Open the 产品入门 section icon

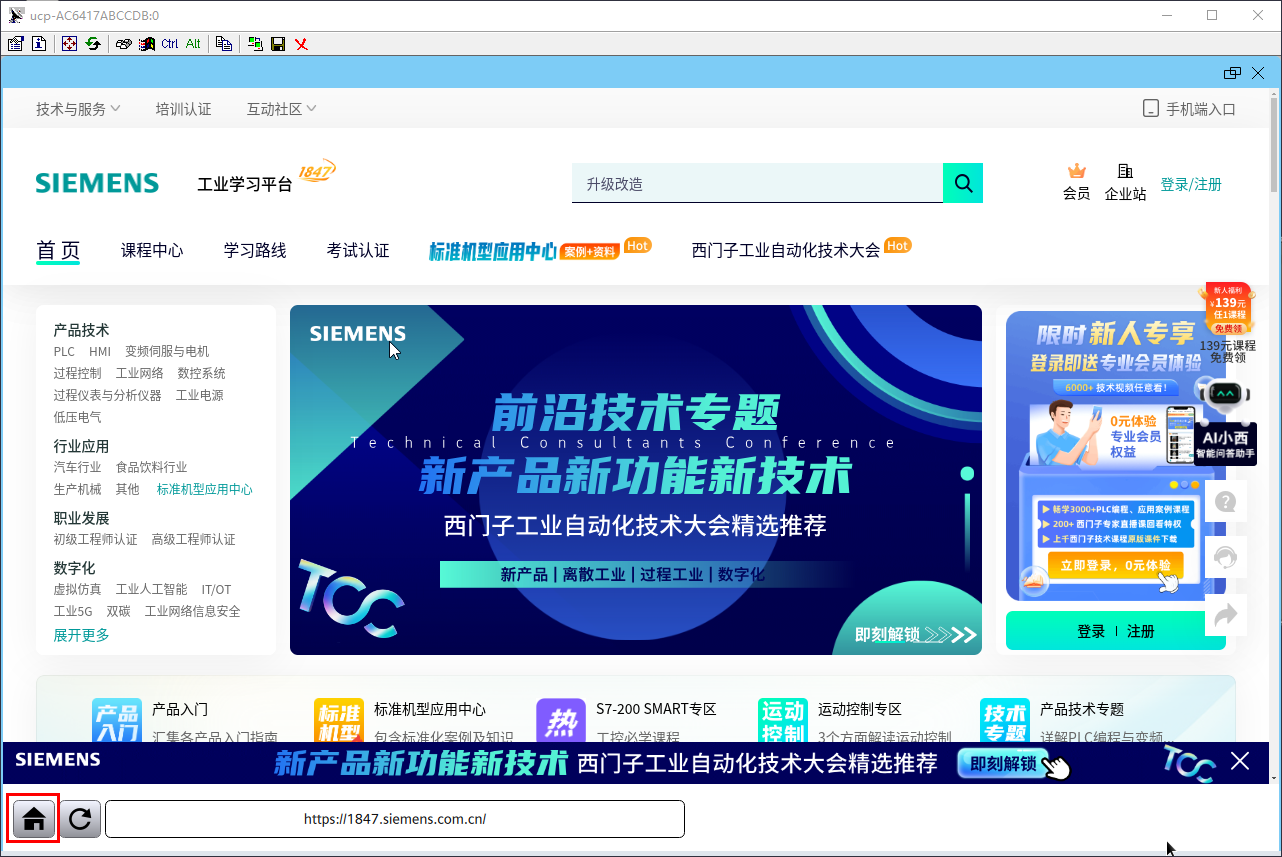[116, 721]
